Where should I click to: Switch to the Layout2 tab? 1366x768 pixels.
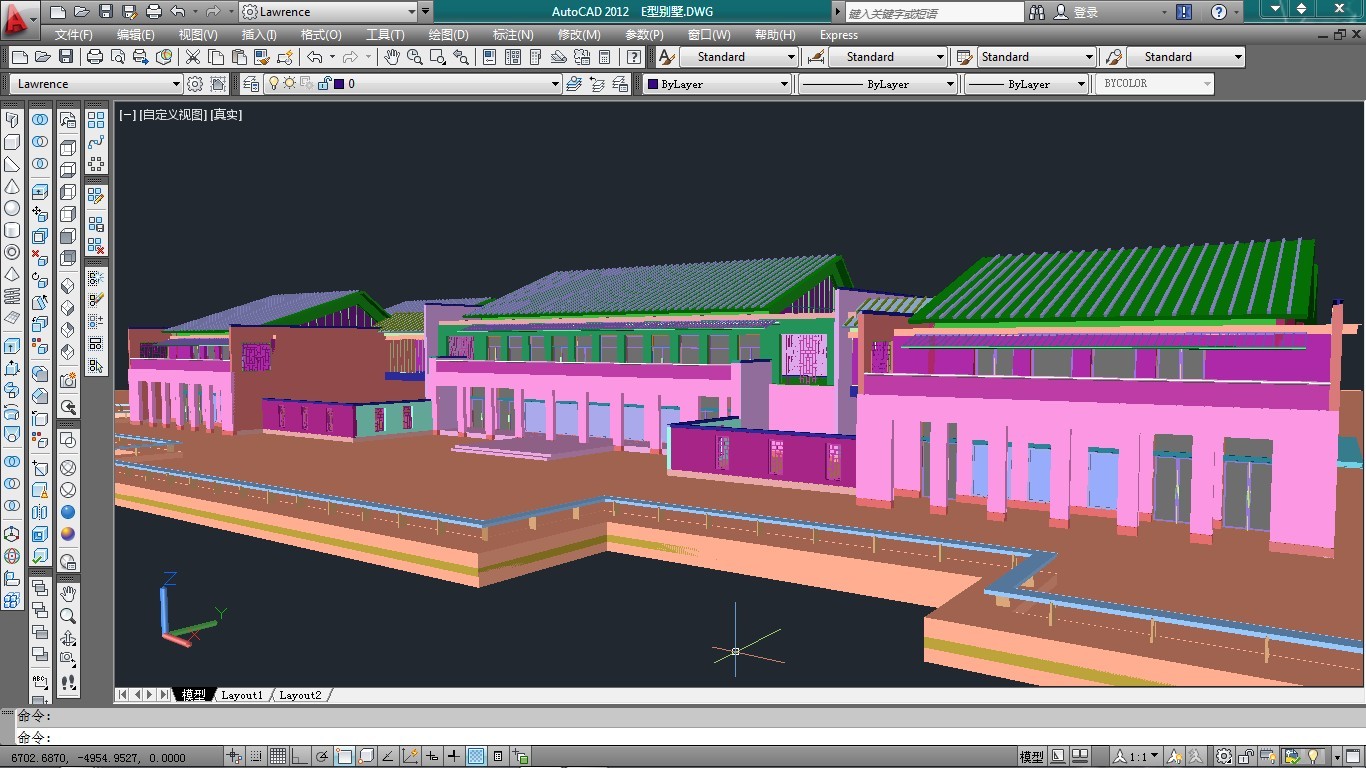point(300,695)
